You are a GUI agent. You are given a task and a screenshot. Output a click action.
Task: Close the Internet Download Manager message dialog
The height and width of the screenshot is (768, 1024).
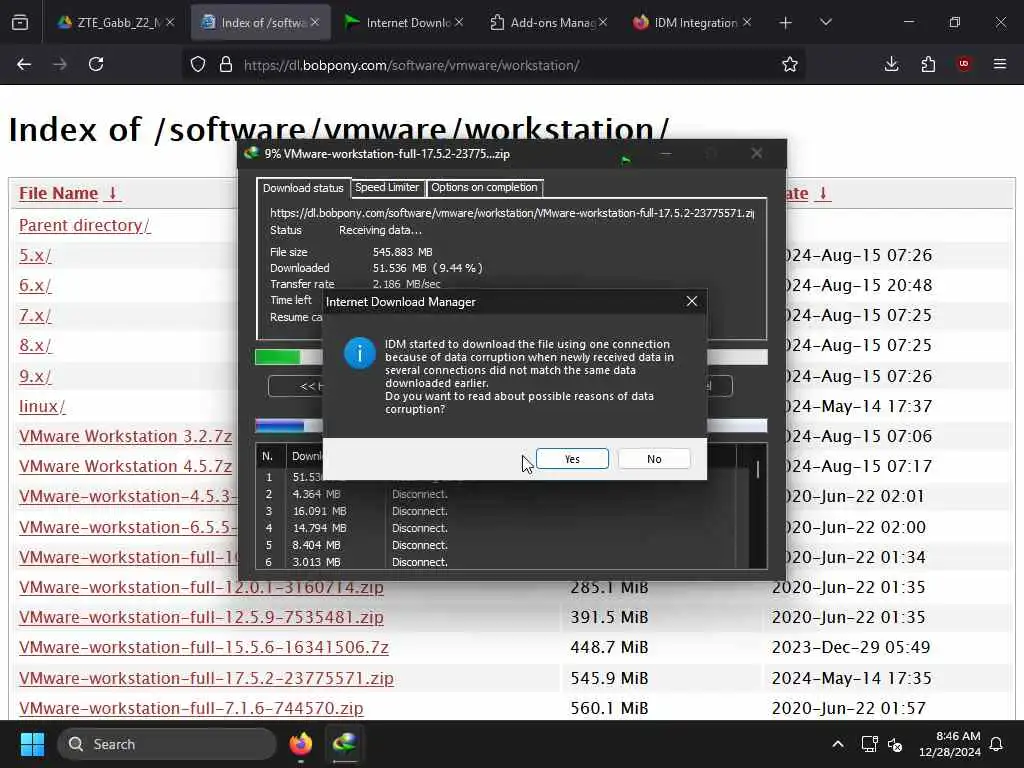click(x=692, y=301)
